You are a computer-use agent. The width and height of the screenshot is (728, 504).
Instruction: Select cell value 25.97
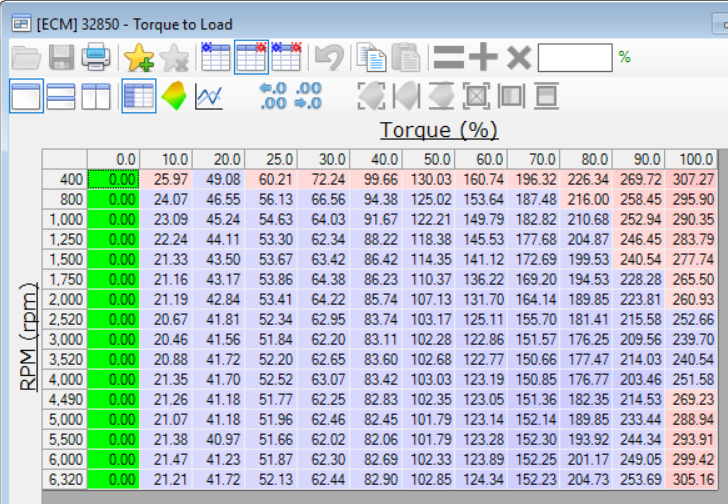pos(166,179)
